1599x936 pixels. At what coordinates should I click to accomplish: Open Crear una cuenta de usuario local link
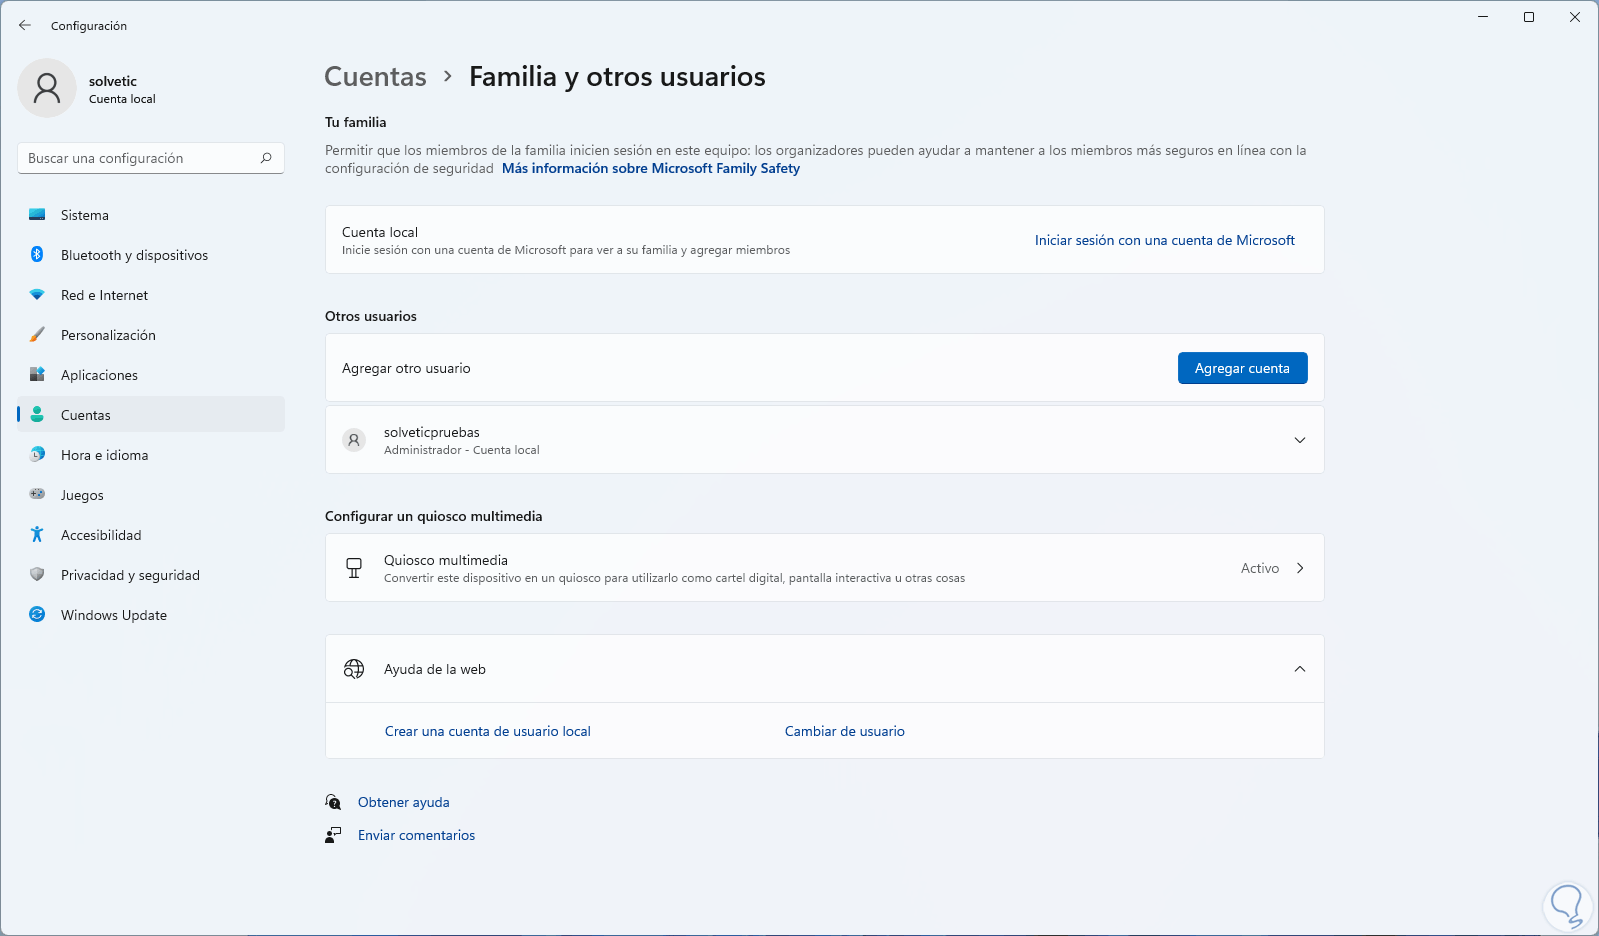pos(487,731)
